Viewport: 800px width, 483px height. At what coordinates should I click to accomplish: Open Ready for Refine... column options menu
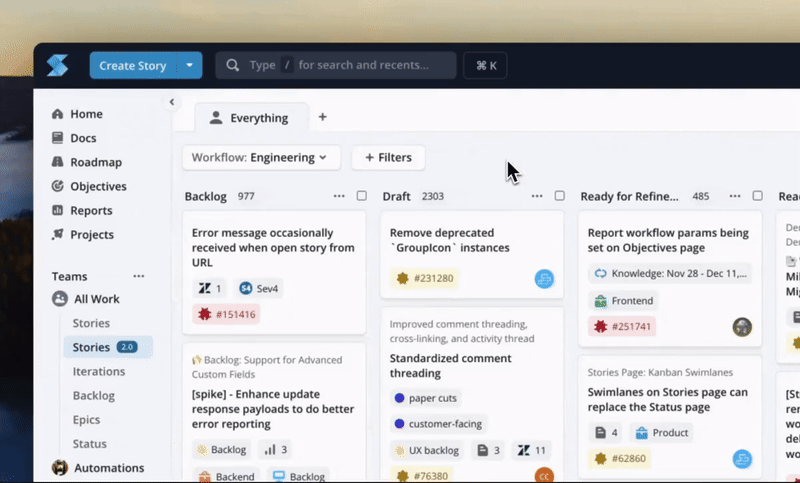click(735, 196)
